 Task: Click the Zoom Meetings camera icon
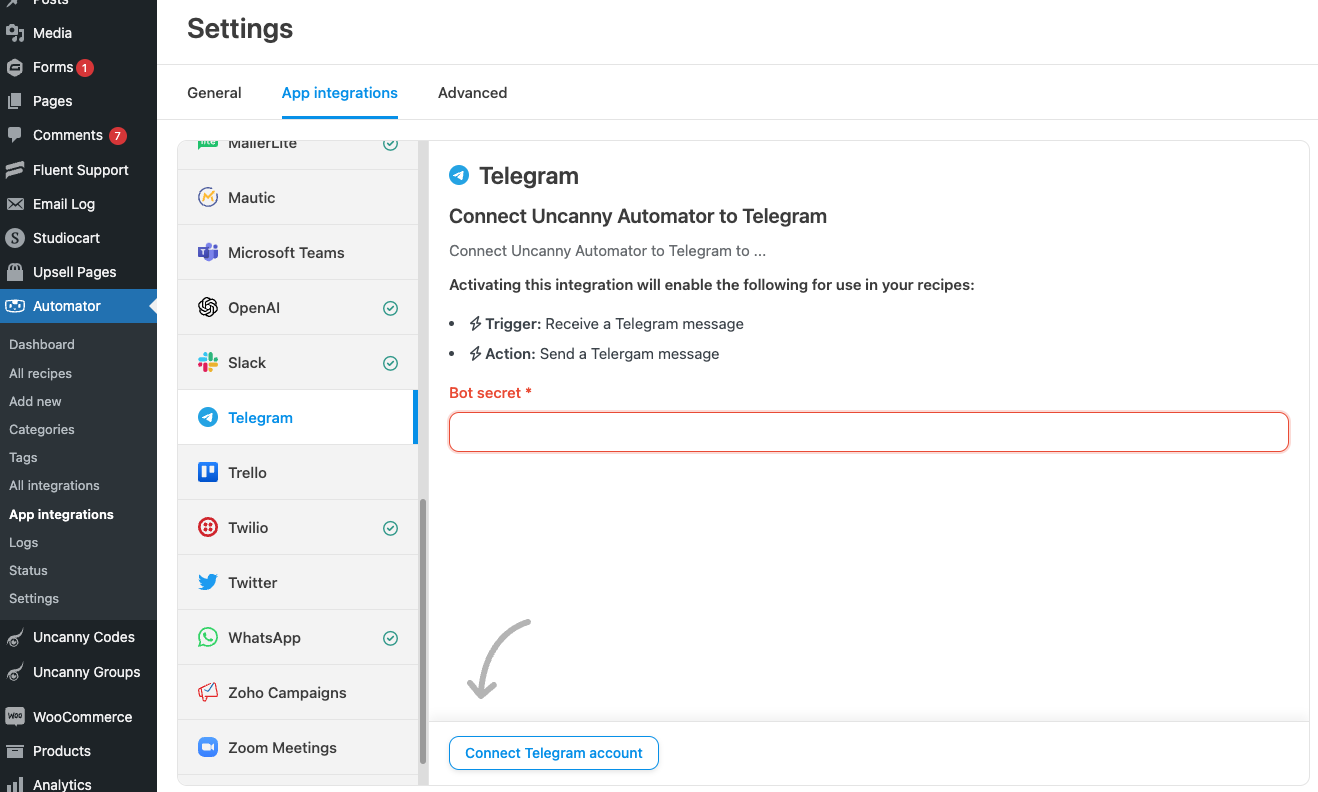pyautogui.click(x=208, y=747)
